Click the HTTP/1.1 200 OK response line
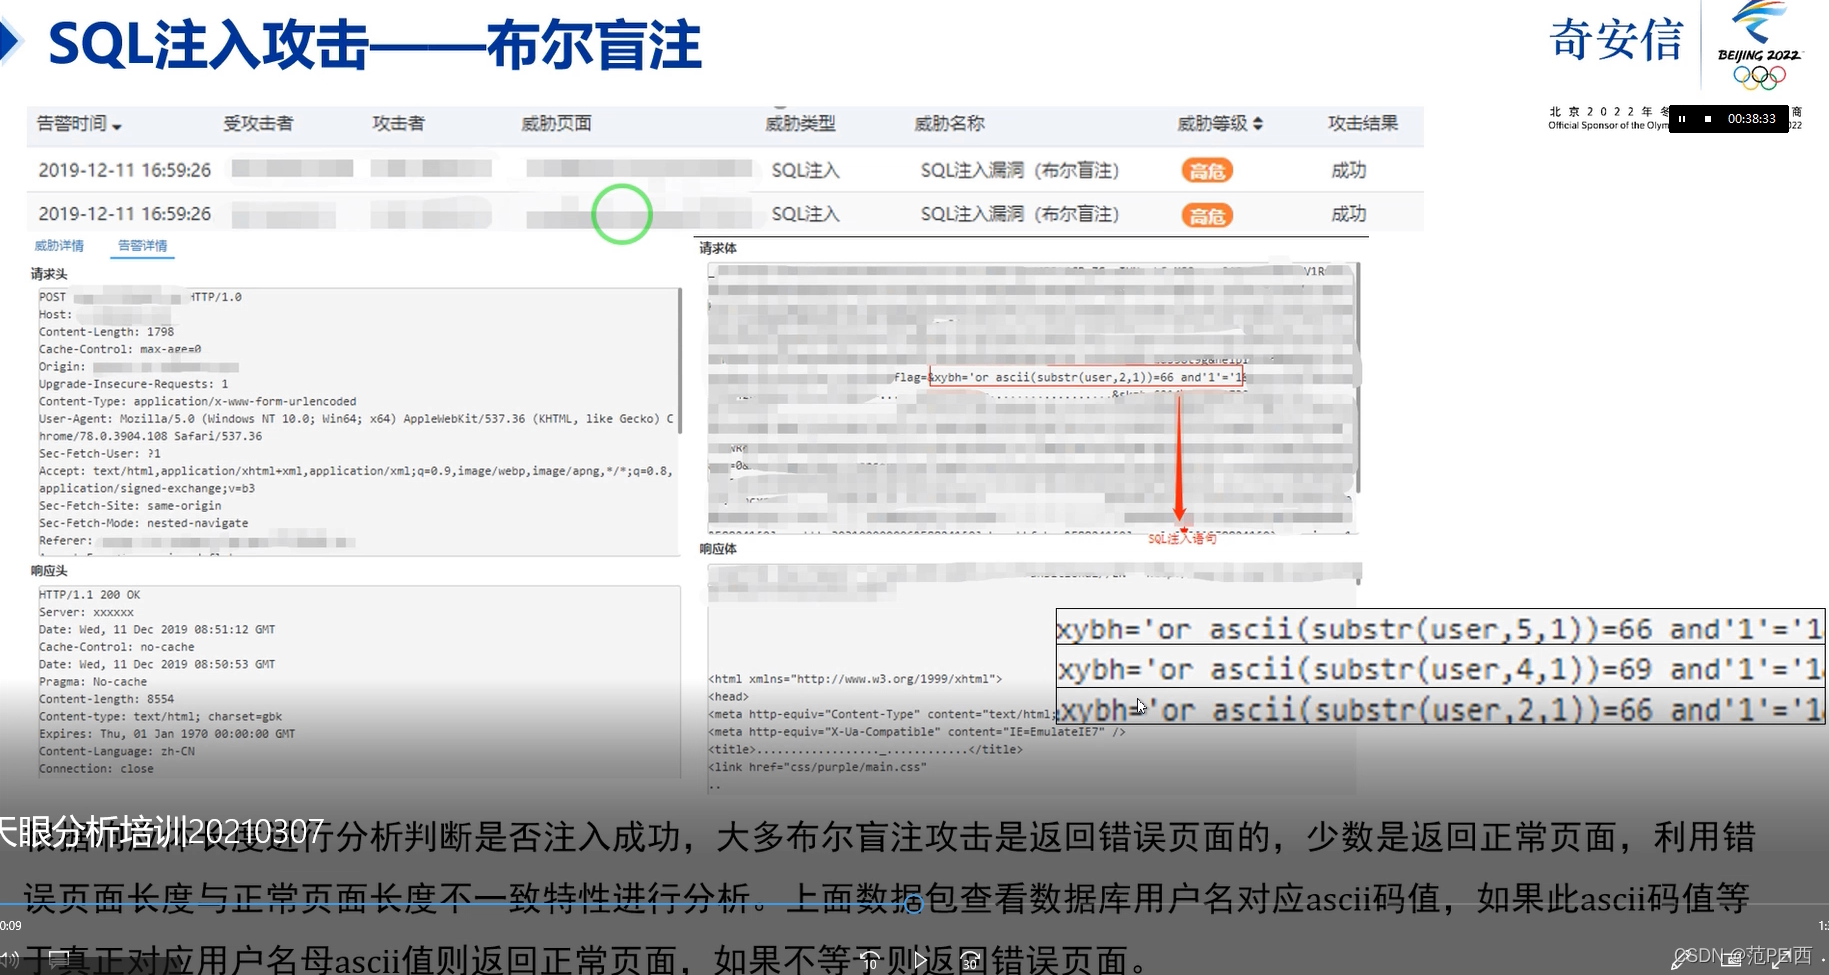1829x975 pixels. tap(89, 595)
